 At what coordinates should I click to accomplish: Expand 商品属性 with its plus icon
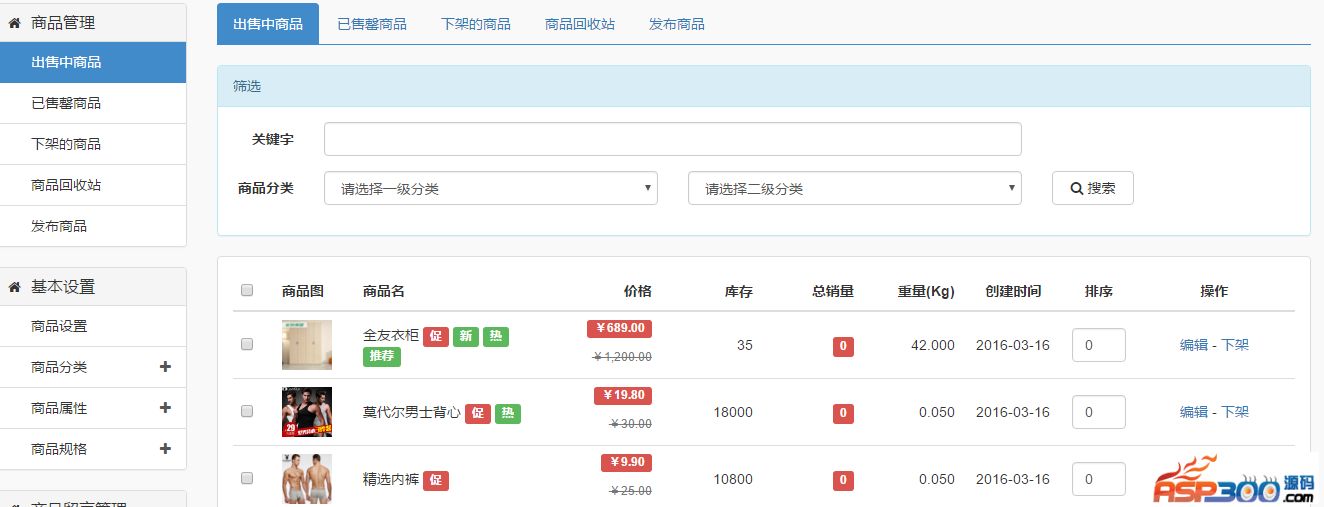[165, 408]
